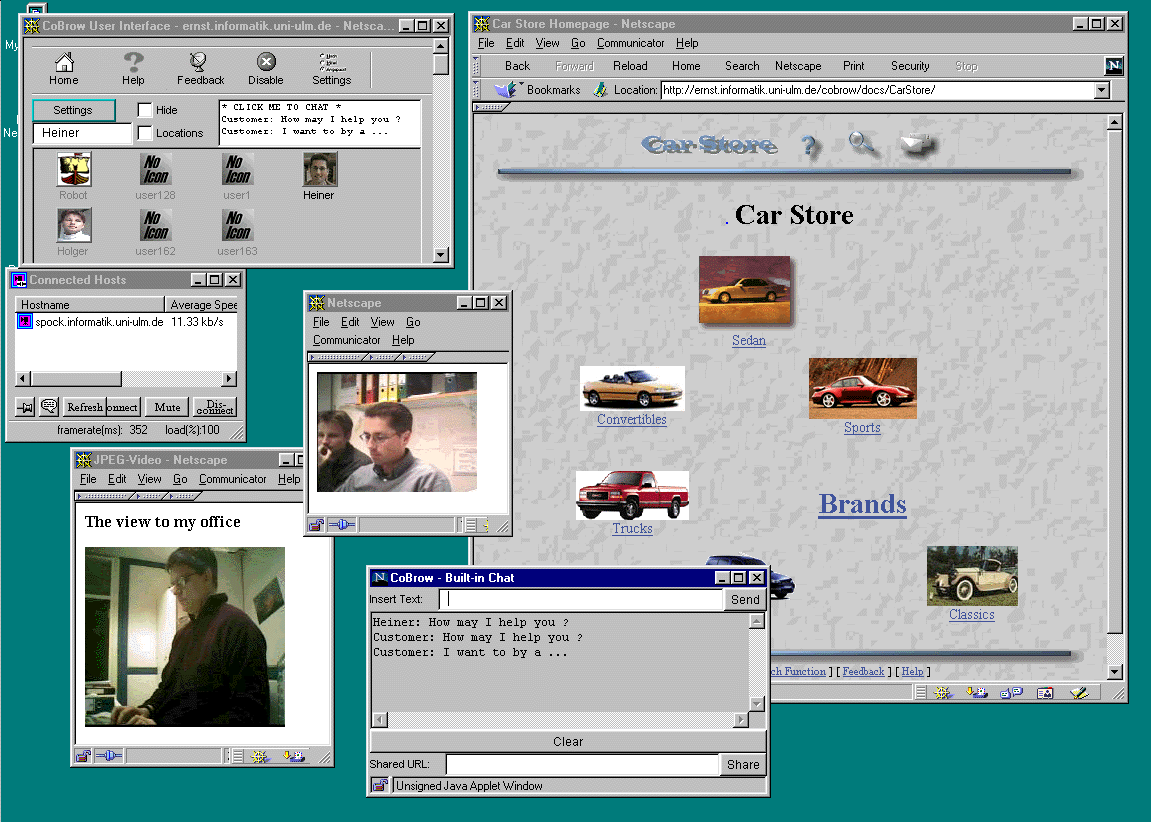Collapse first toolbar handle in small Netscape window
1151x822 pixels.
(x=338, y=357)
